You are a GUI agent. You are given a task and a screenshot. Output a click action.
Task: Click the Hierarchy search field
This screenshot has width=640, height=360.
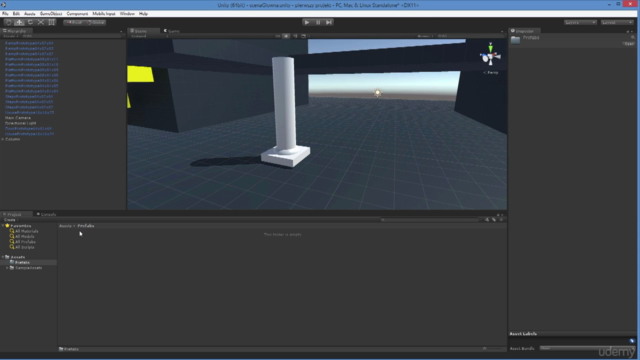click(x=71, y=36)
